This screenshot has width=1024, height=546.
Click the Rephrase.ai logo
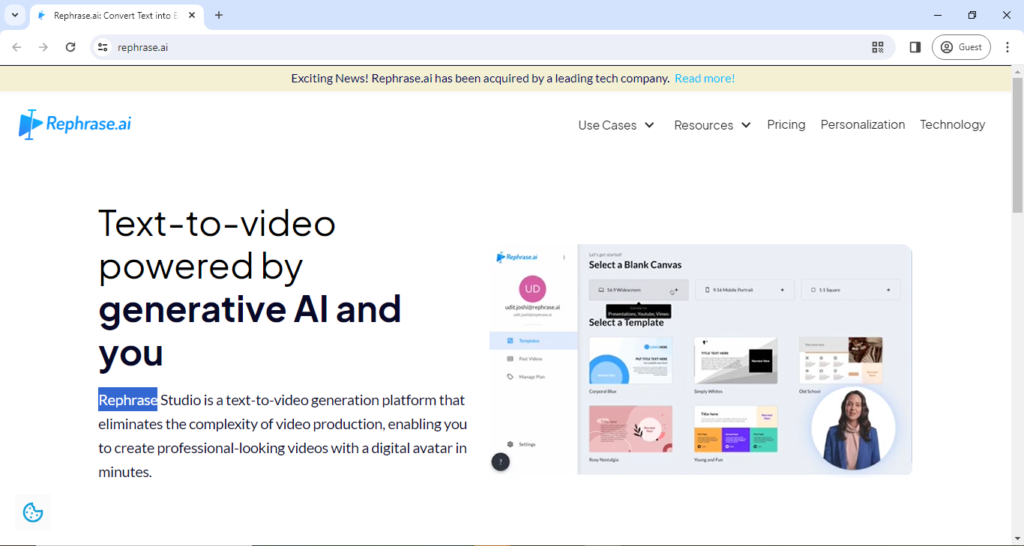pyautogui.click(x=75, y=124)
